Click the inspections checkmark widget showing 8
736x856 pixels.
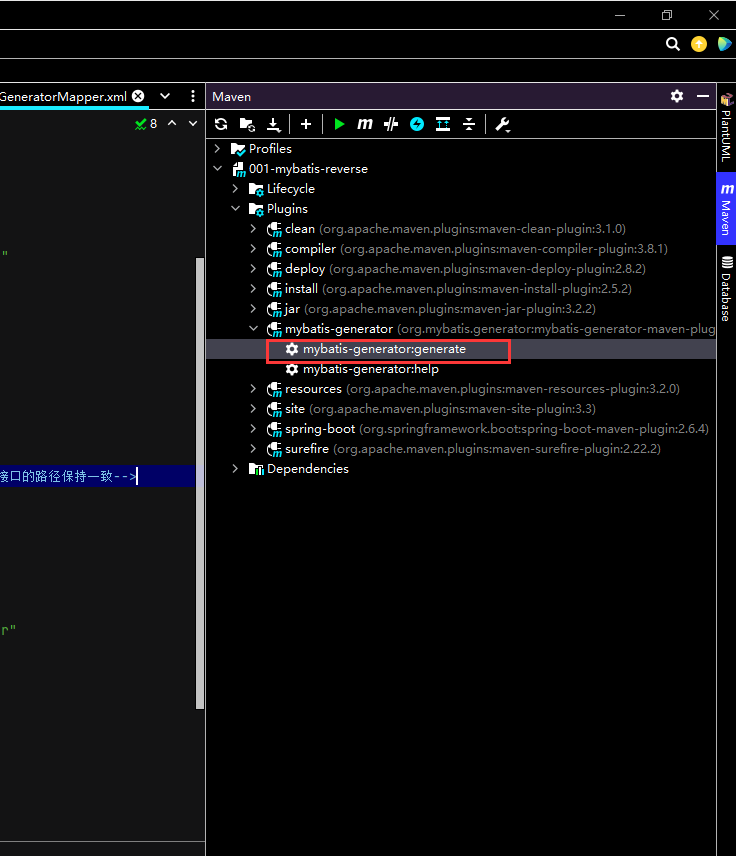pyautogui.click(x=146, y=124)
